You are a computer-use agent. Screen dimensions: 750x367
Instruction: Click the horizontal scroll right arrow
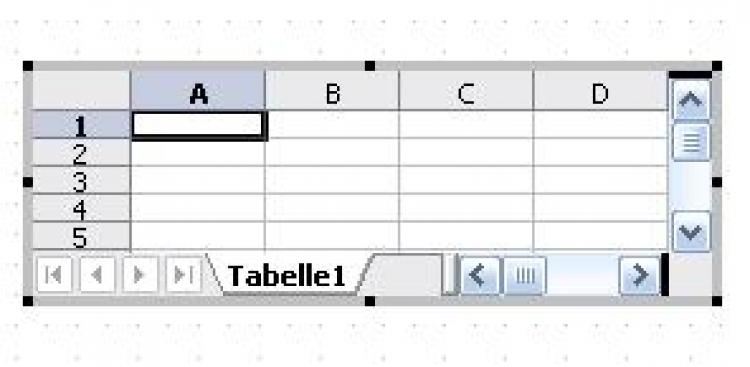640,275
